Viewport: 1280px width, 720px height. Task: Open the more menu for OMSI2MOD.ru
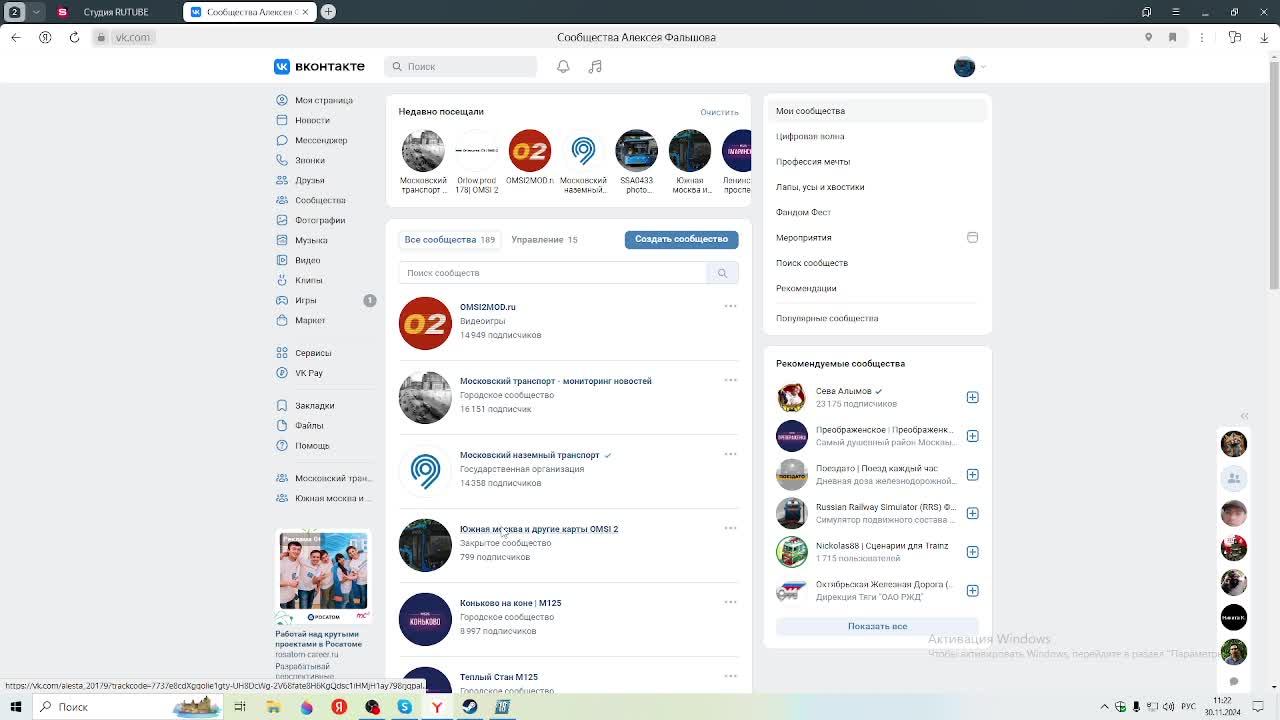point(730,306)
